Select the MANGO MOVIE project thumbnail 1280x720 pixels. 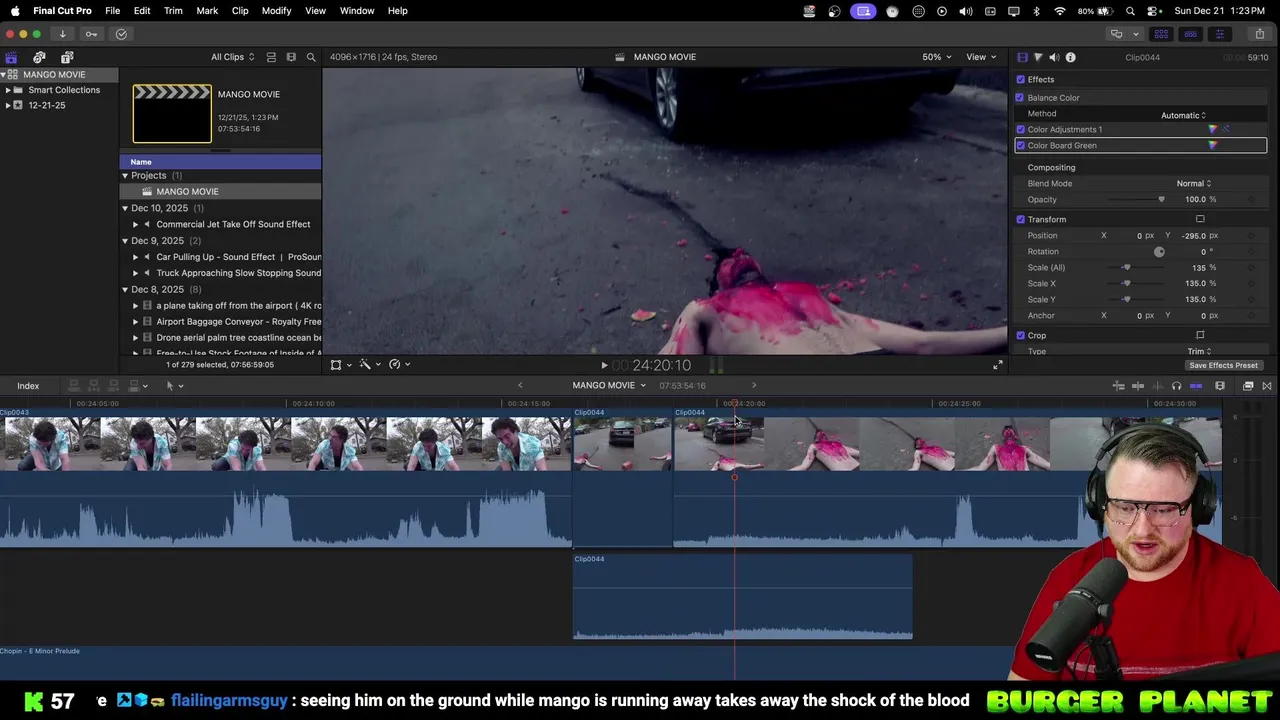[172, 114]
